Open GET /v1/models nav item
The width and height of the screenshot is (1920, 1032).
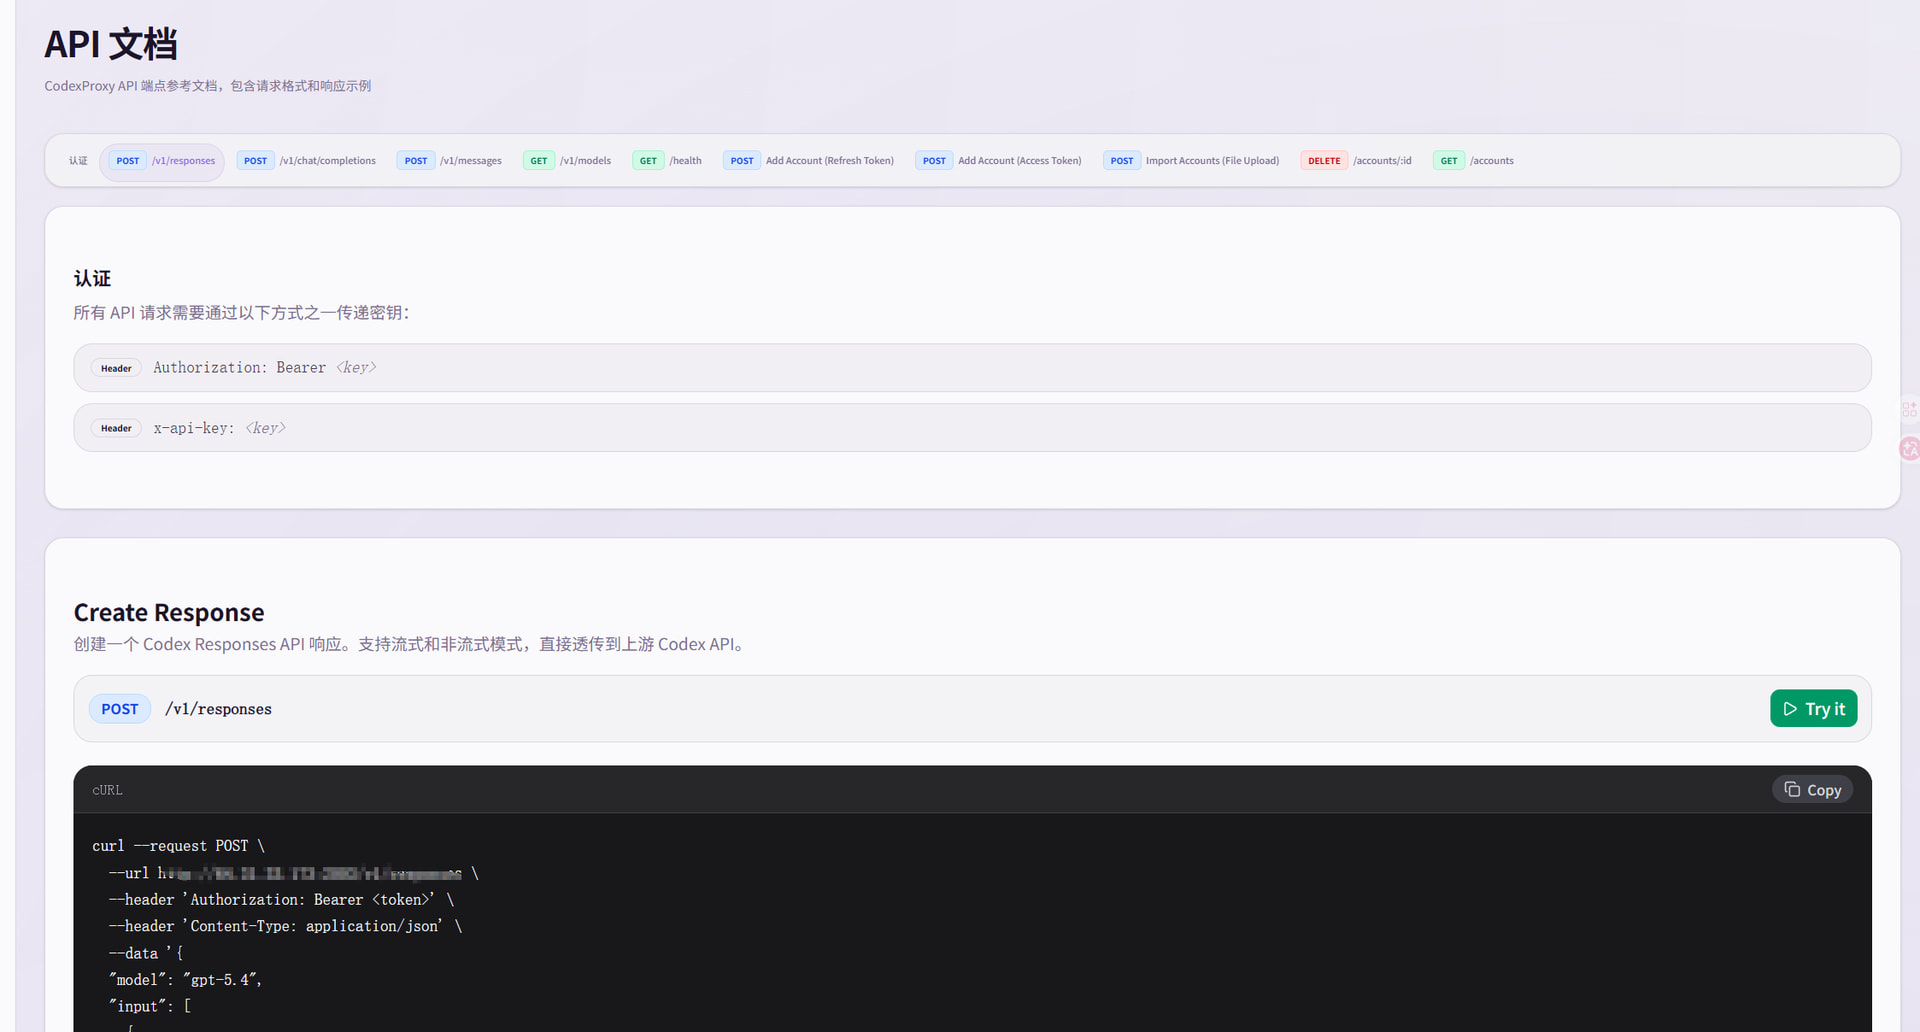[567, 161]
